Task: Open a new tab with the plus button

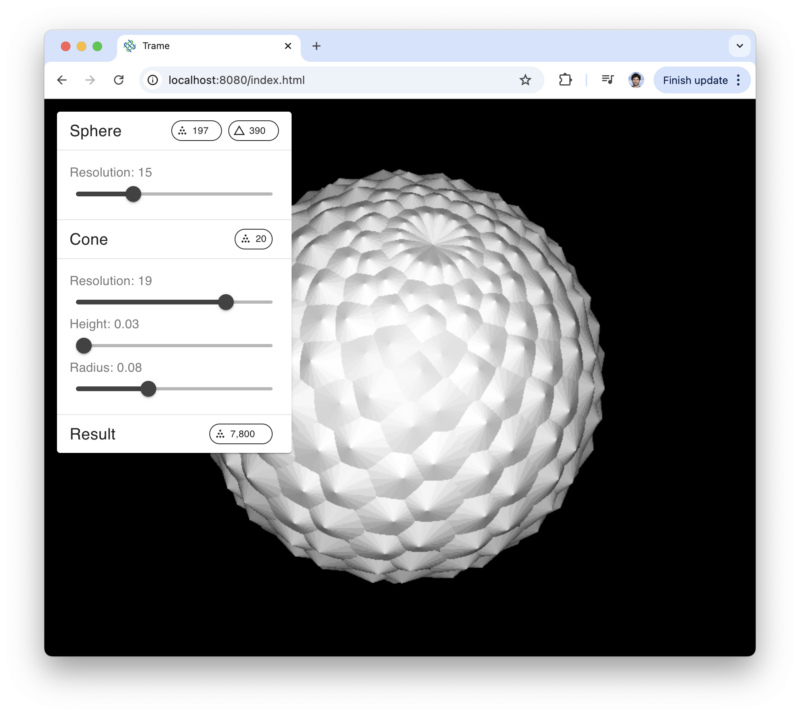Action: tap(317, 45)
